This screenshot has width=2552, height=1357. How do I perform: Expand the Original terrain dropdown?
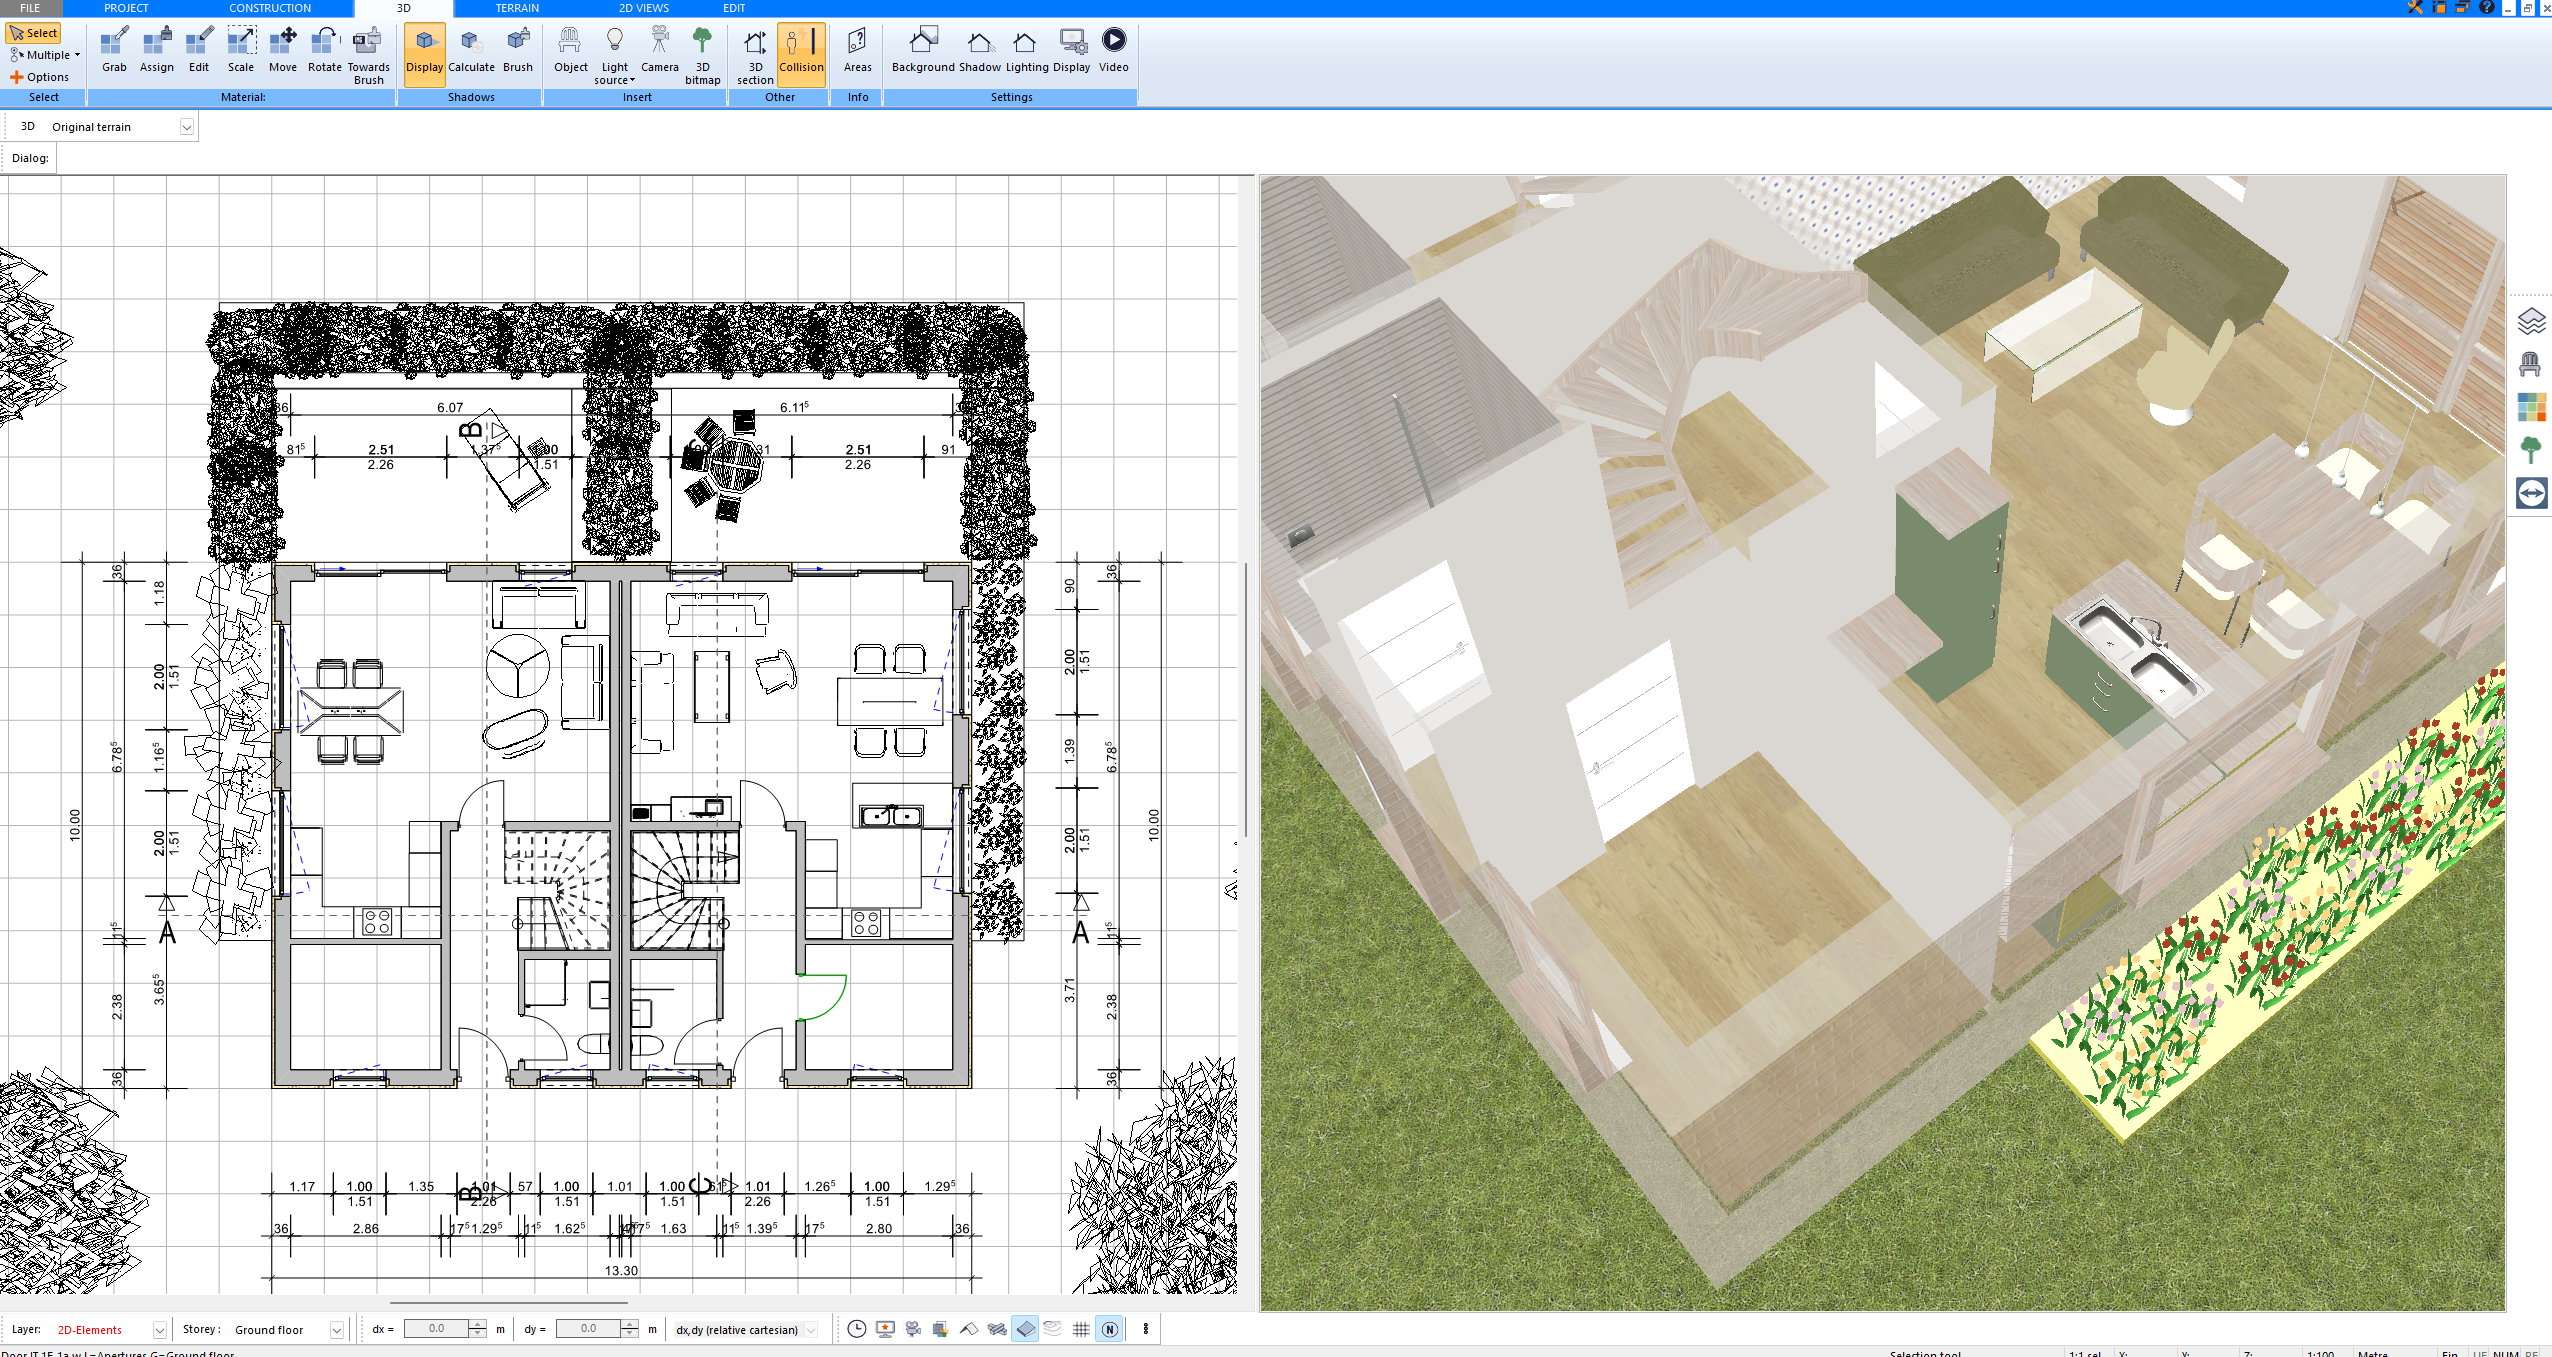click(x=186, y=127)
